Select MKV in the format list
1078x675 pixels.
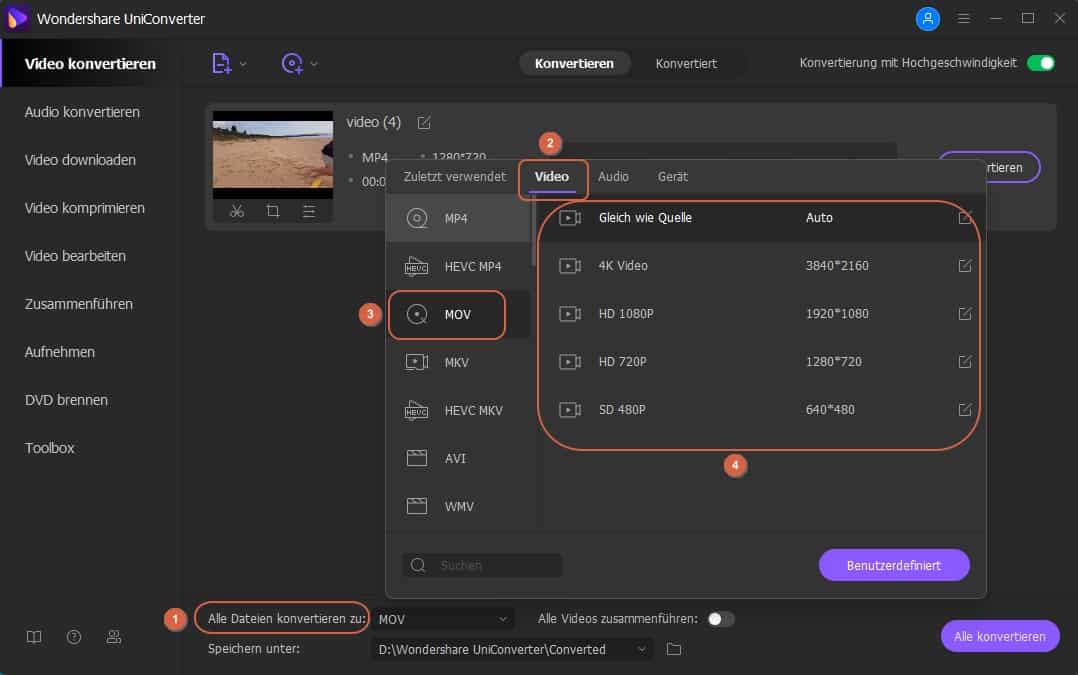457,362
